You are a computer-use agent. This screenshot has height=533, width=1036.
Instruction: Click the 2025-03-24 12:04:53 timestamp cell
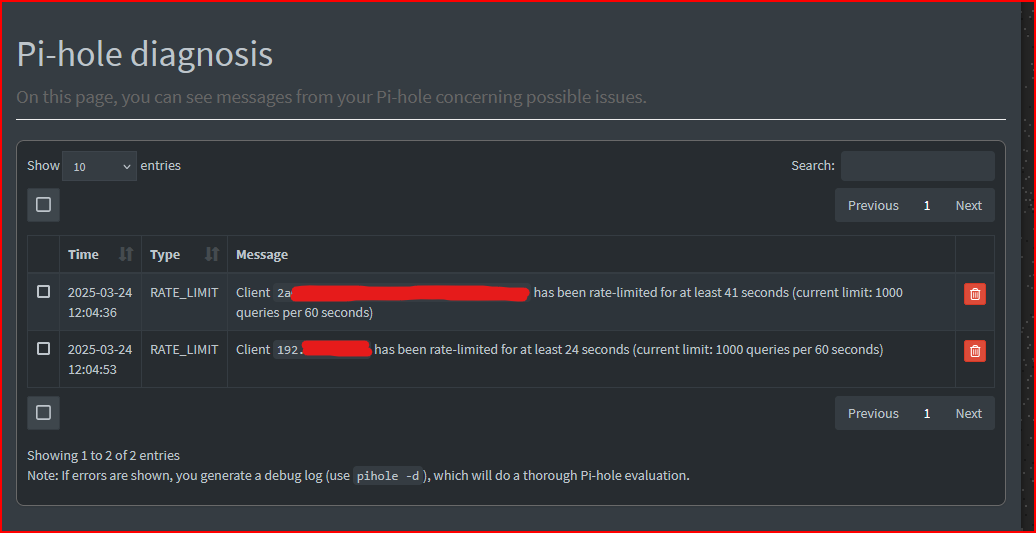pos(100,359)
